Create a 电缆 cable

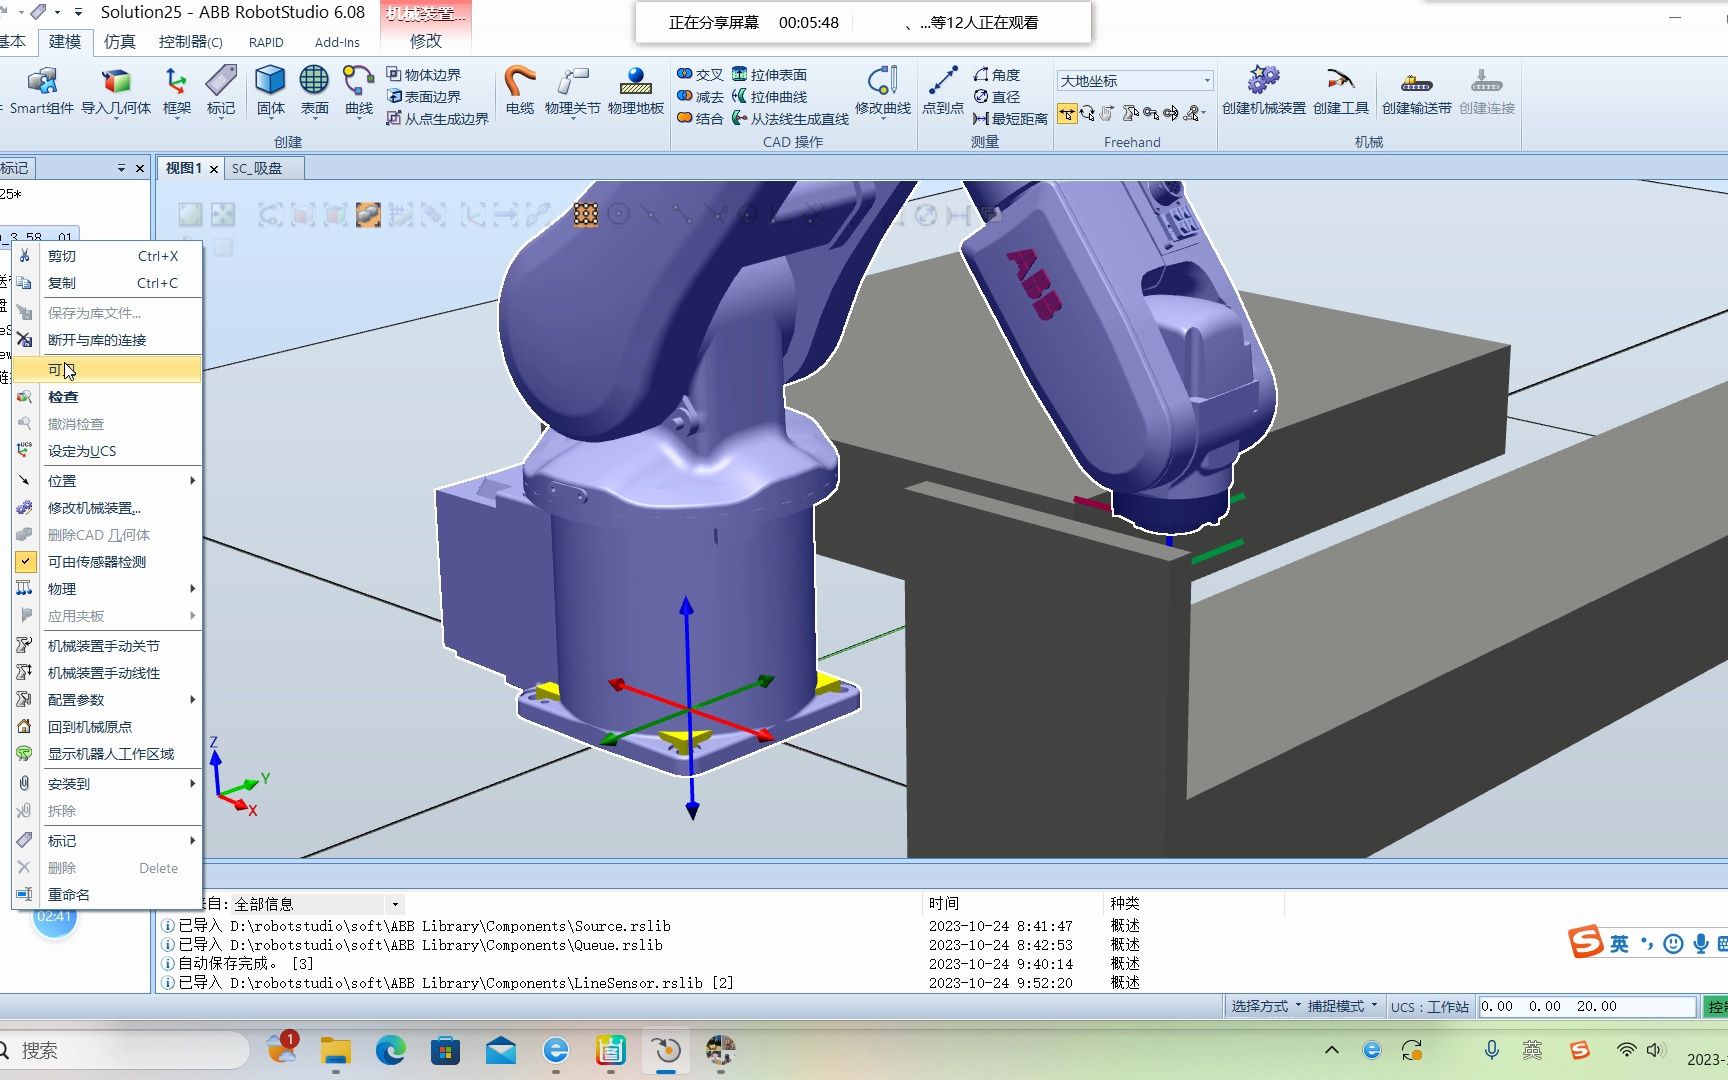519,90
